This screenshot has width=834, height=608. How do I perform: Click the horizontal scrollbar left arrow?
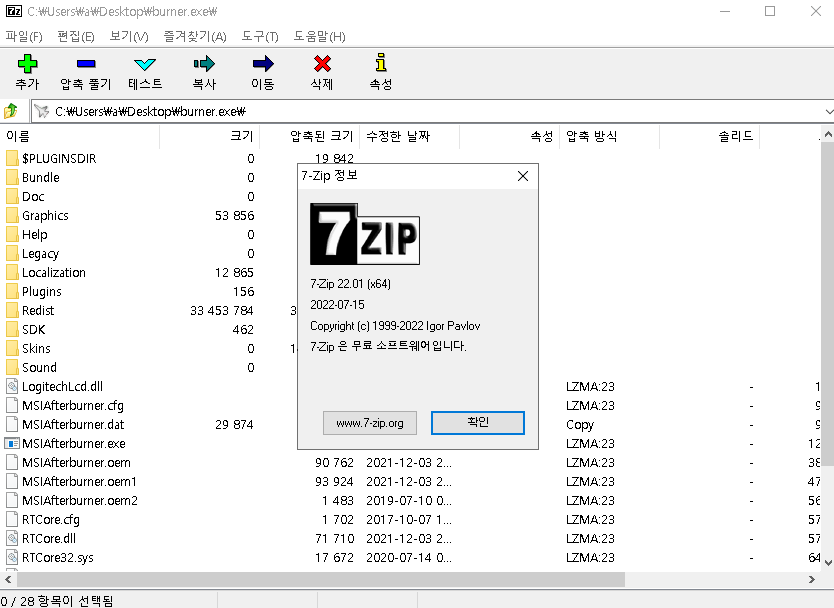pos(8,579)
